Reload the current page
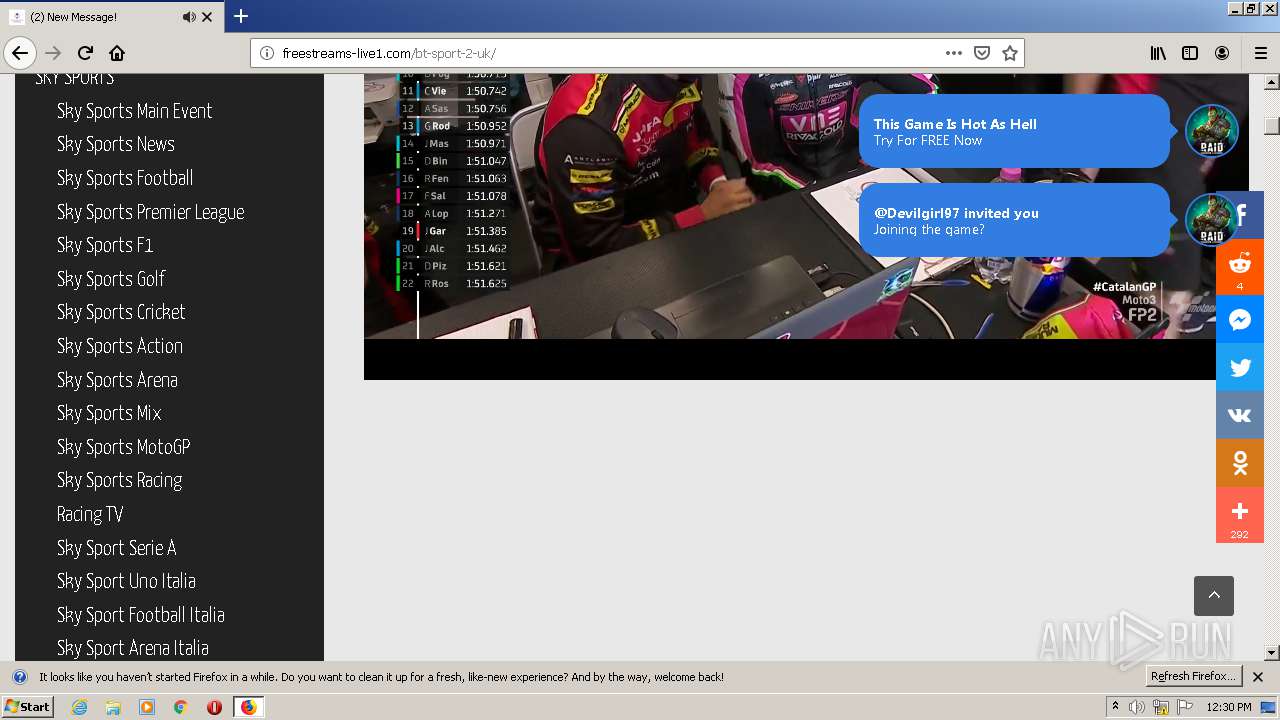1280x720 pixels. [x=85, y=53]
